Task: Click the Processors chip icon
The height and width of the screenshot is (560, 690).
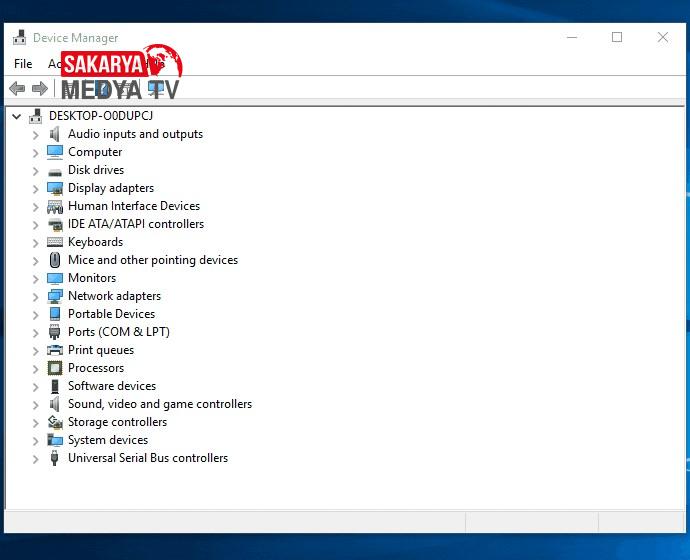Action: [x=55, y=368]
